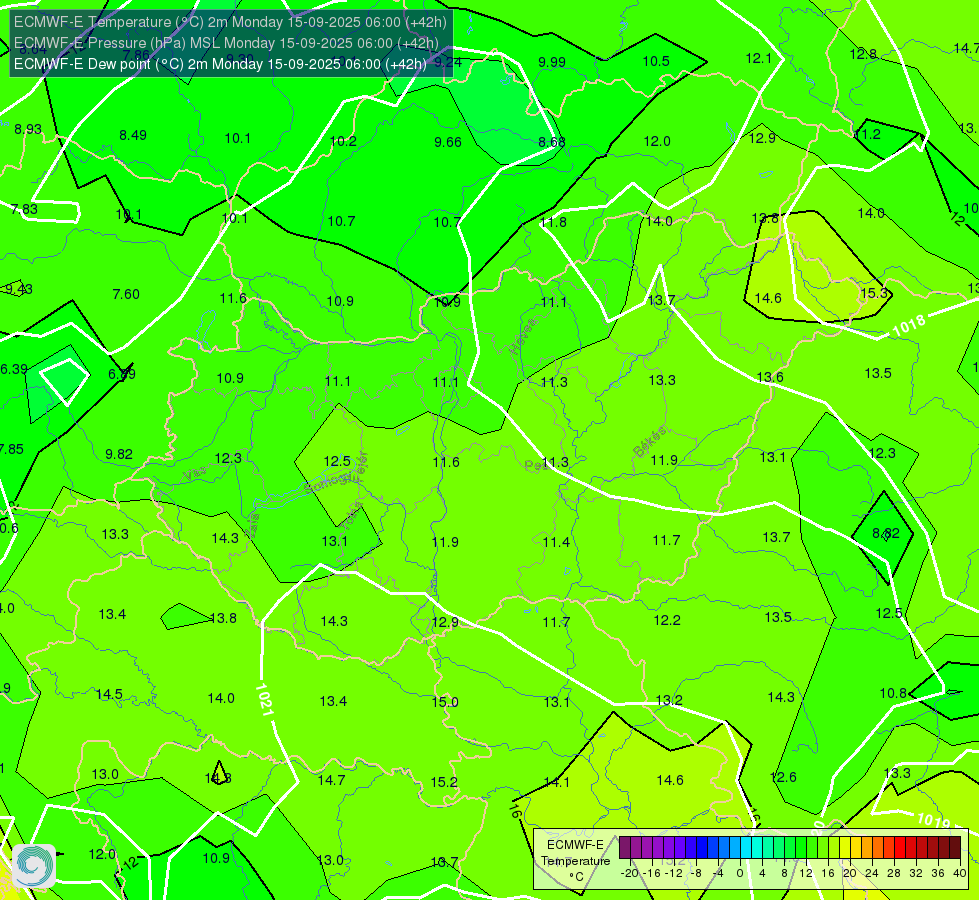Click the 15.0 temperature value
This screenshot has width=979, height=900.
tap(445, 702)
